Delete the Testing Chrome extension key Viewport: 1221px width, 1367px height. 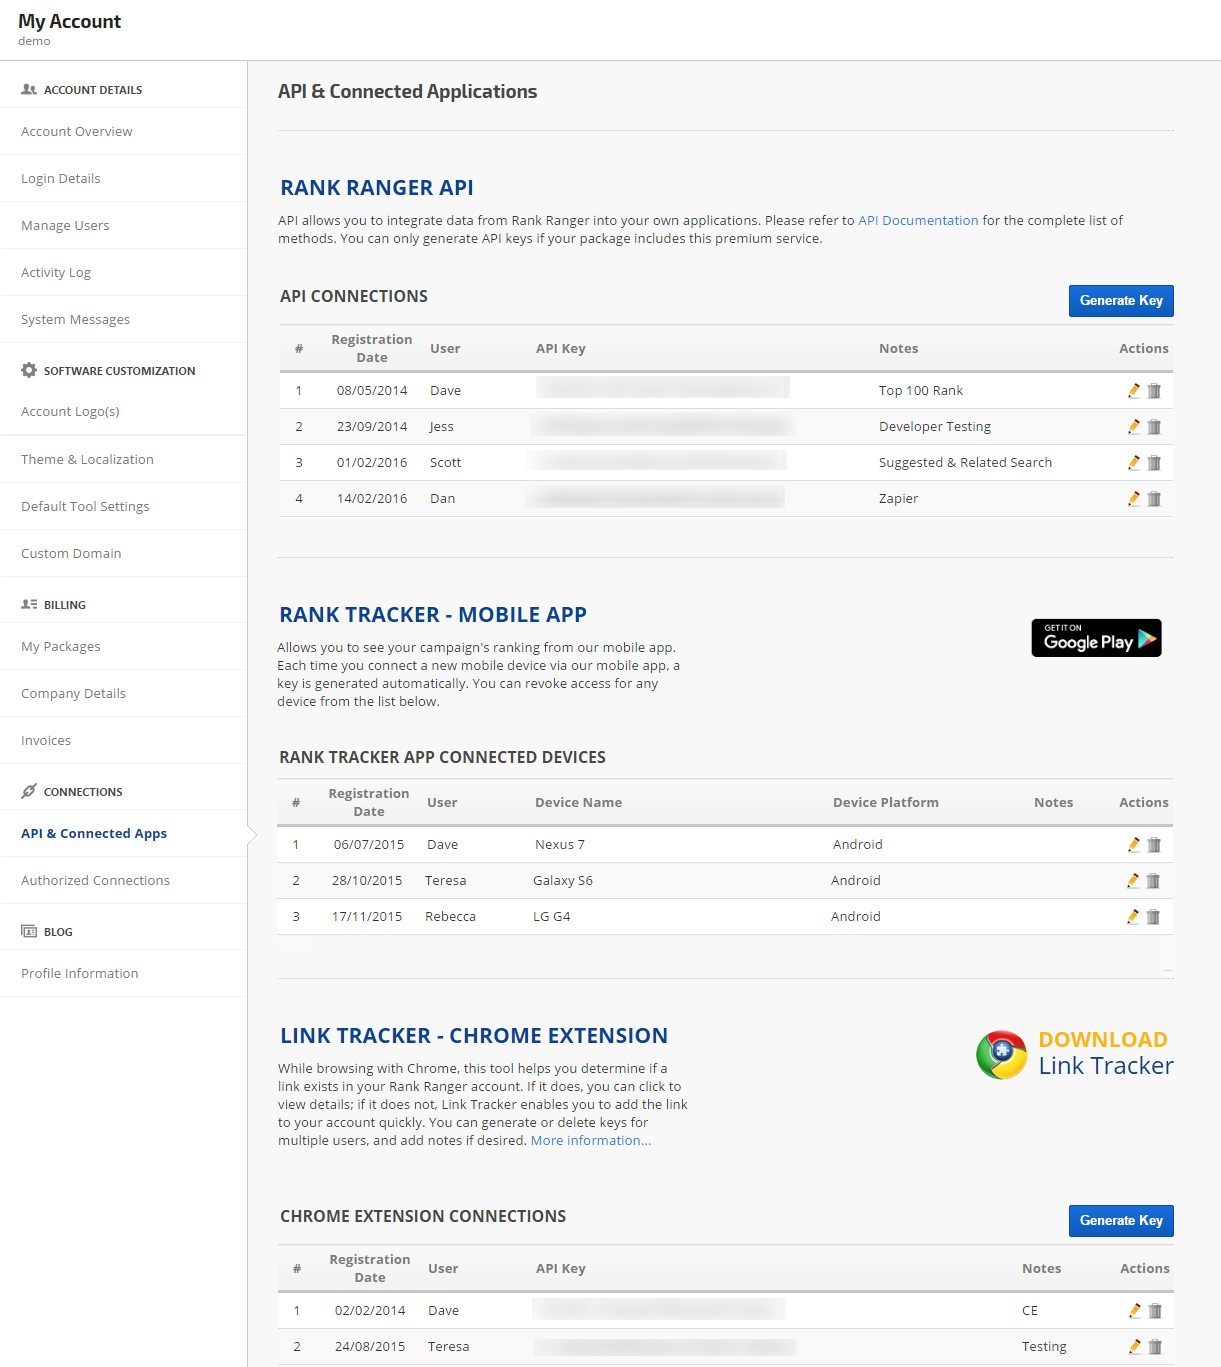[x=1155, y=1347]
